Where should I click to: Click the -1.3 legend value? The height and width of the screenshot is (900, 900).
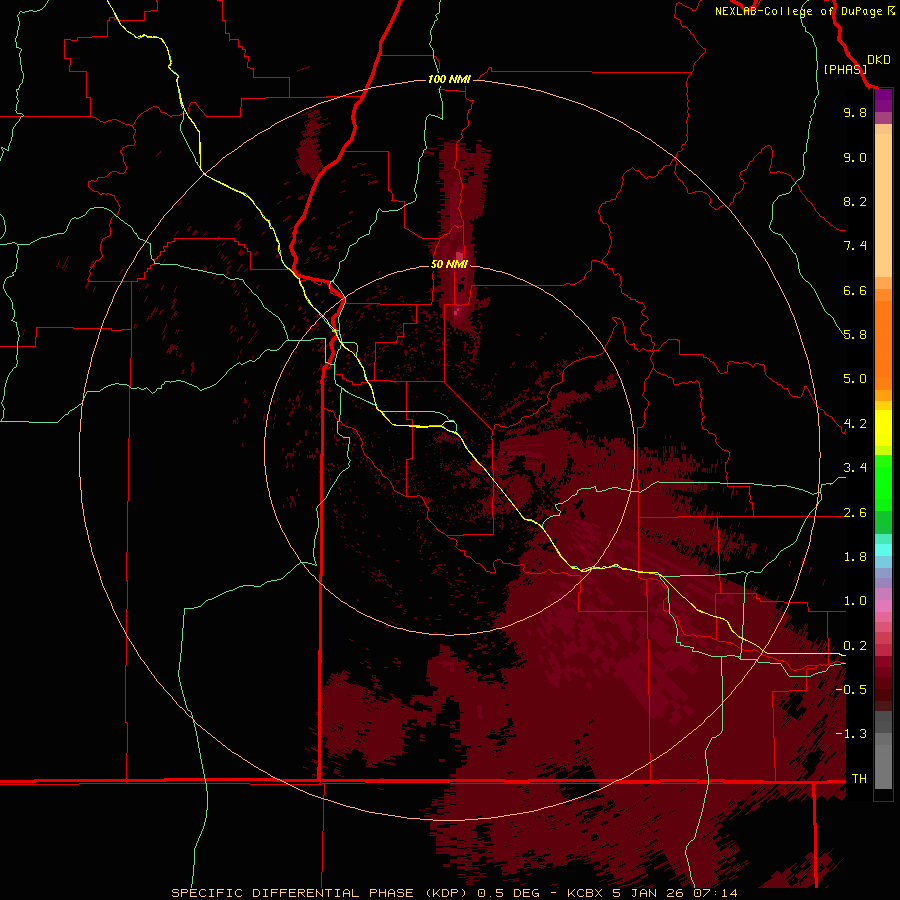pos(851,734)
